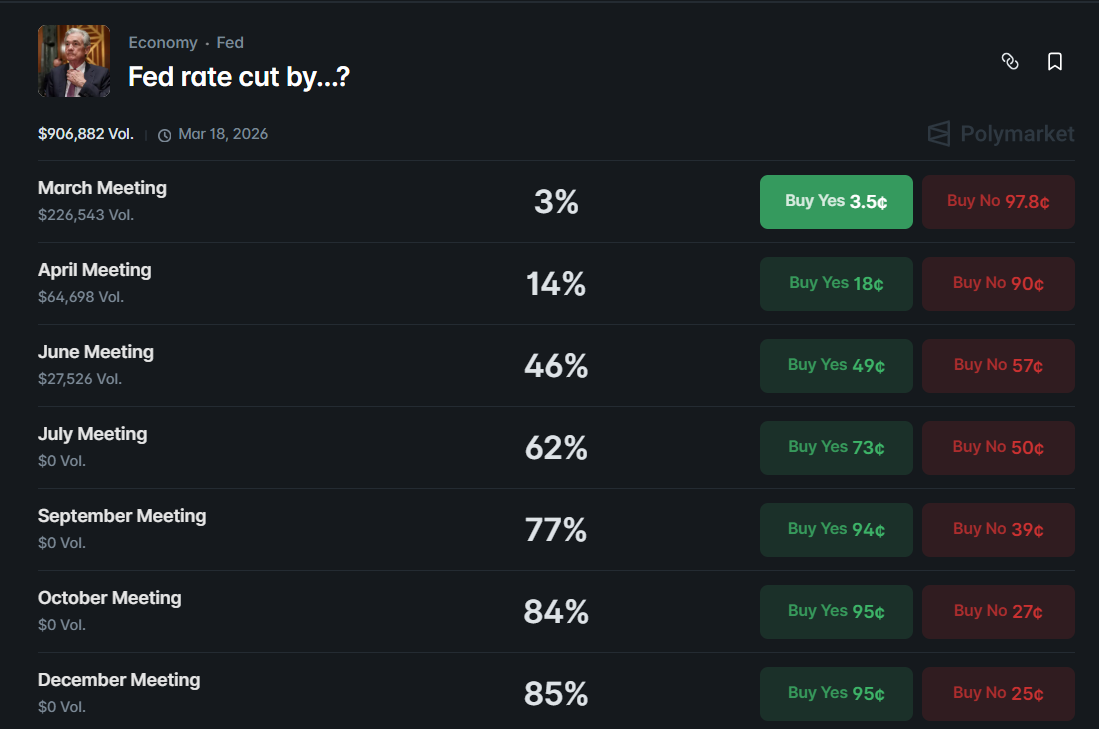Buy Yes at 49¢ for June Meeting

836,366
